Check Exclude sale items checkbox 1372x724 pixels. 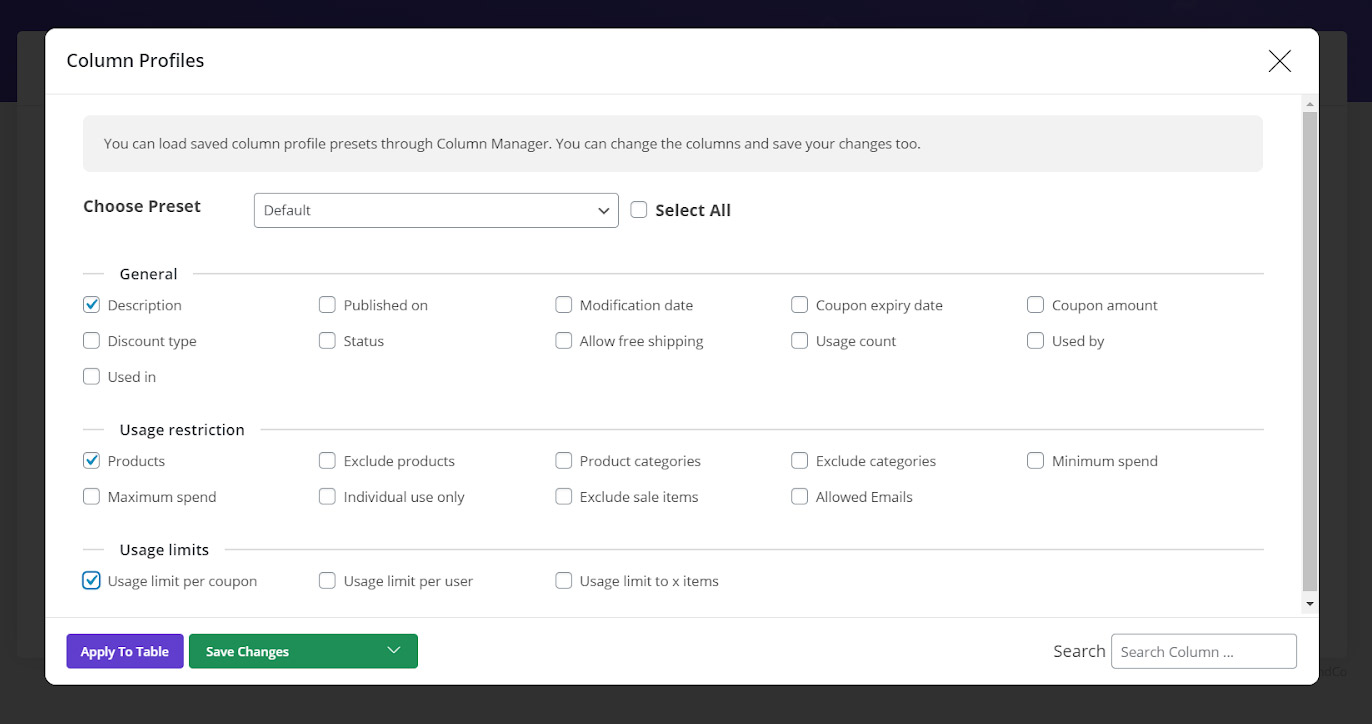(563, 497)
